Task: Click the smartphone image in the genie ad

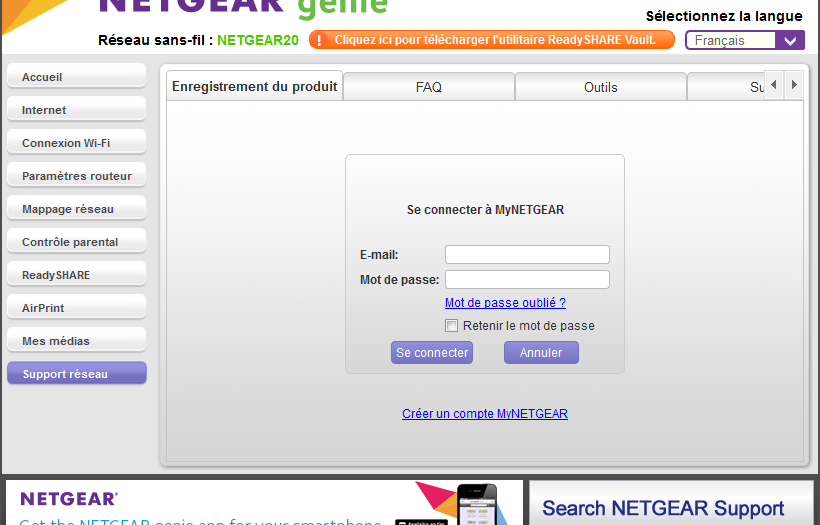Action: pyautogui.click(x=475, y=505)
